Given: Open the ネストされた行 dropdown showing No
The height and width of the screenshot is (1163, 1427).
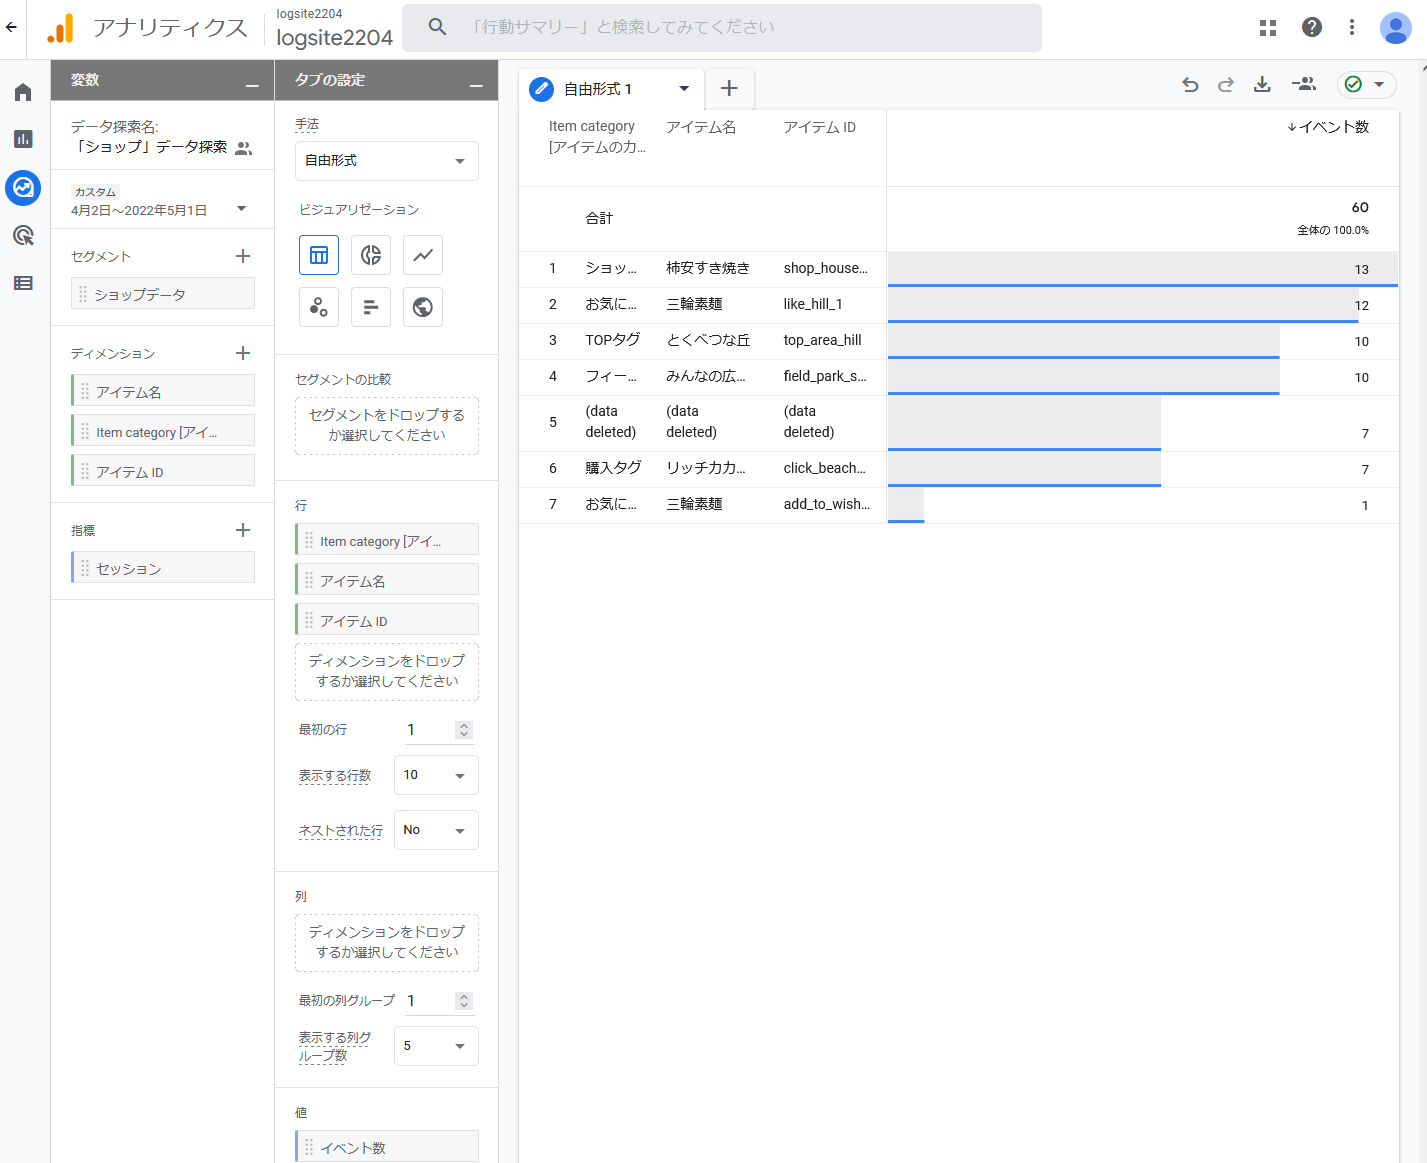Looking at the screenshot, I should coord(436,830).
